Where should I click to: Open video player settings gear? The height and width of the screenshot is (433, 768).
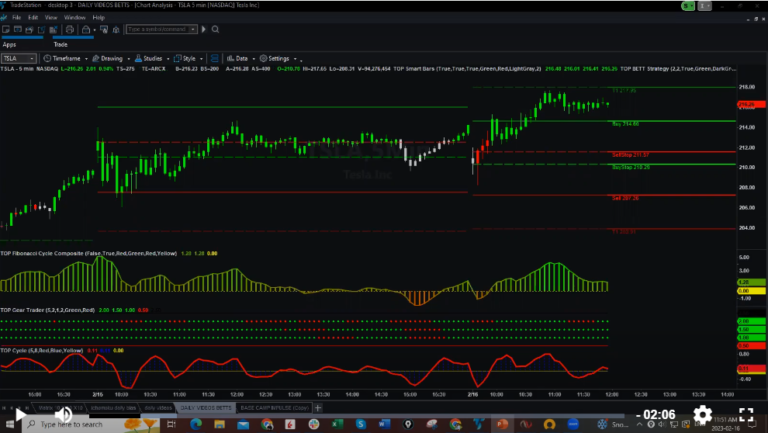click(702, 415)
